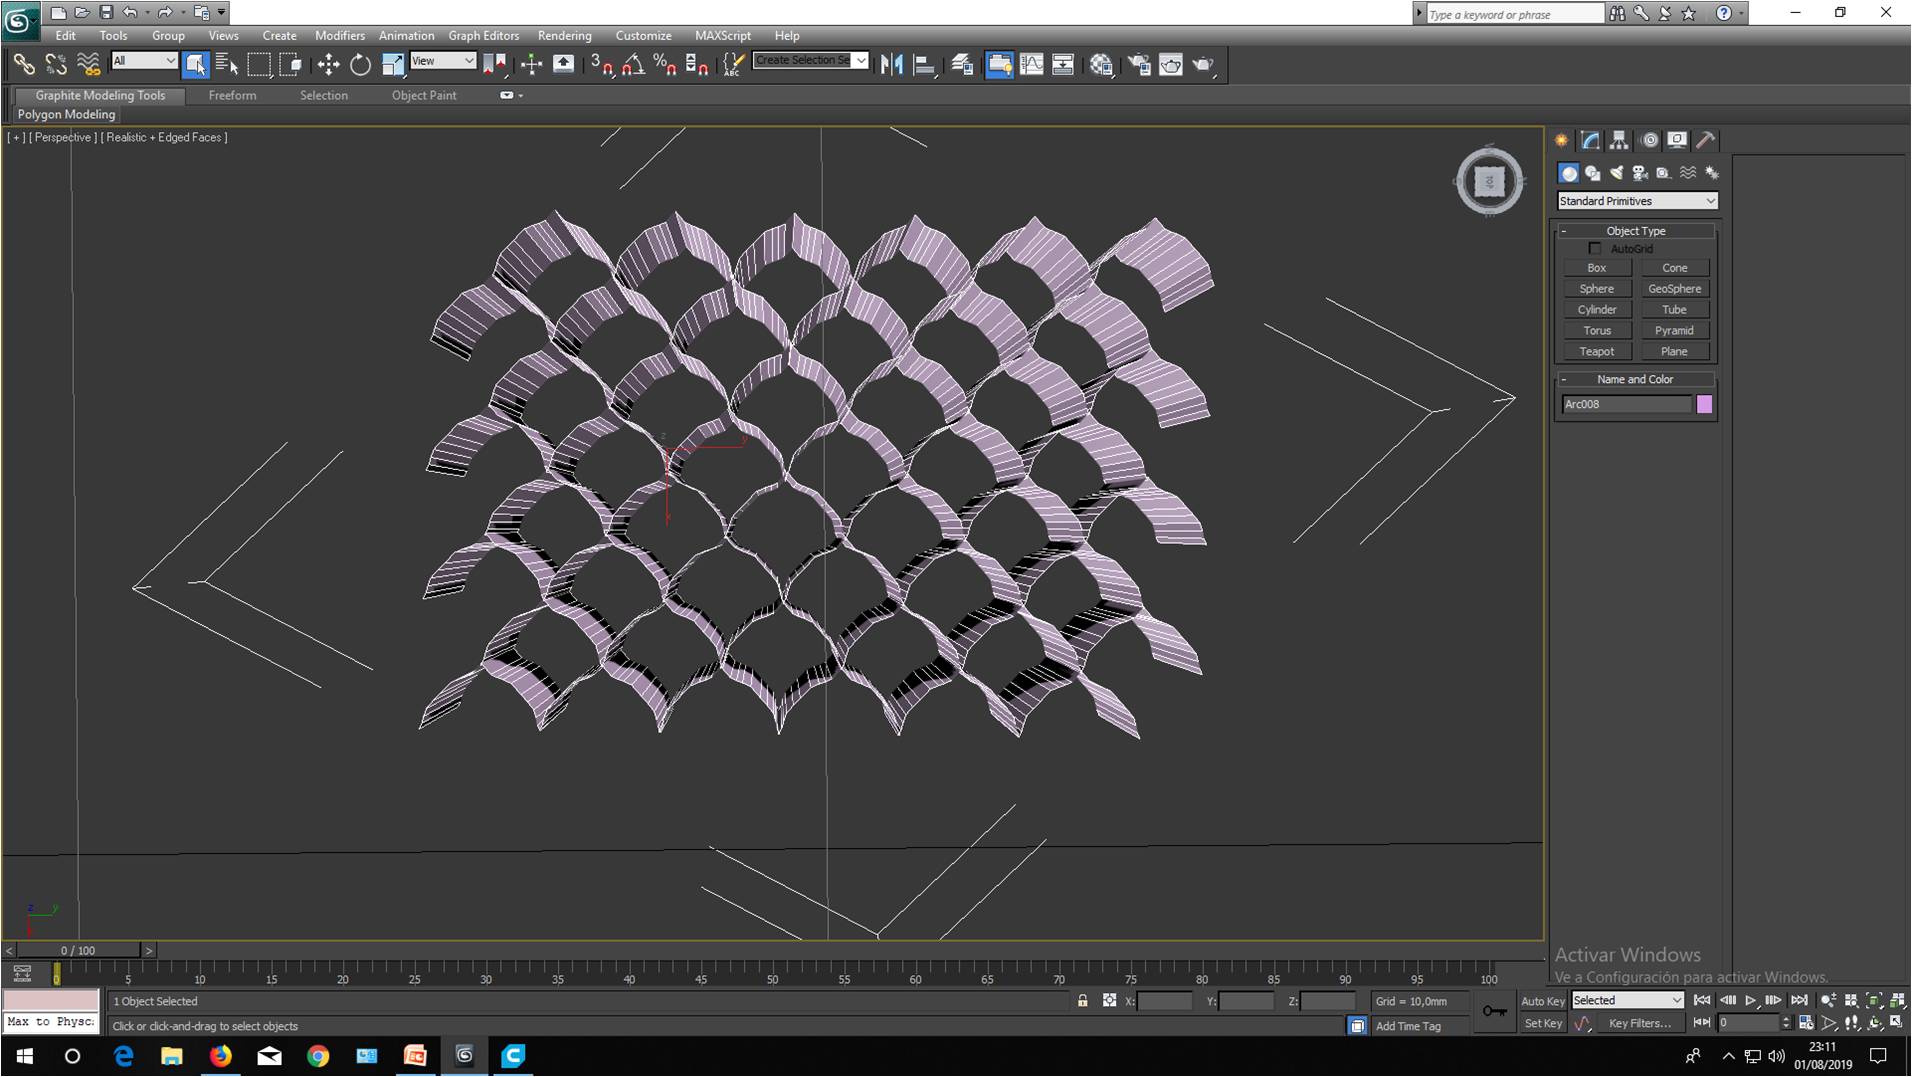Image resolution: width=1912 pixels, height=1077 pixels.
Task: Switch to the Freeform ribbon tab
Action: click(x=232, y=95)
